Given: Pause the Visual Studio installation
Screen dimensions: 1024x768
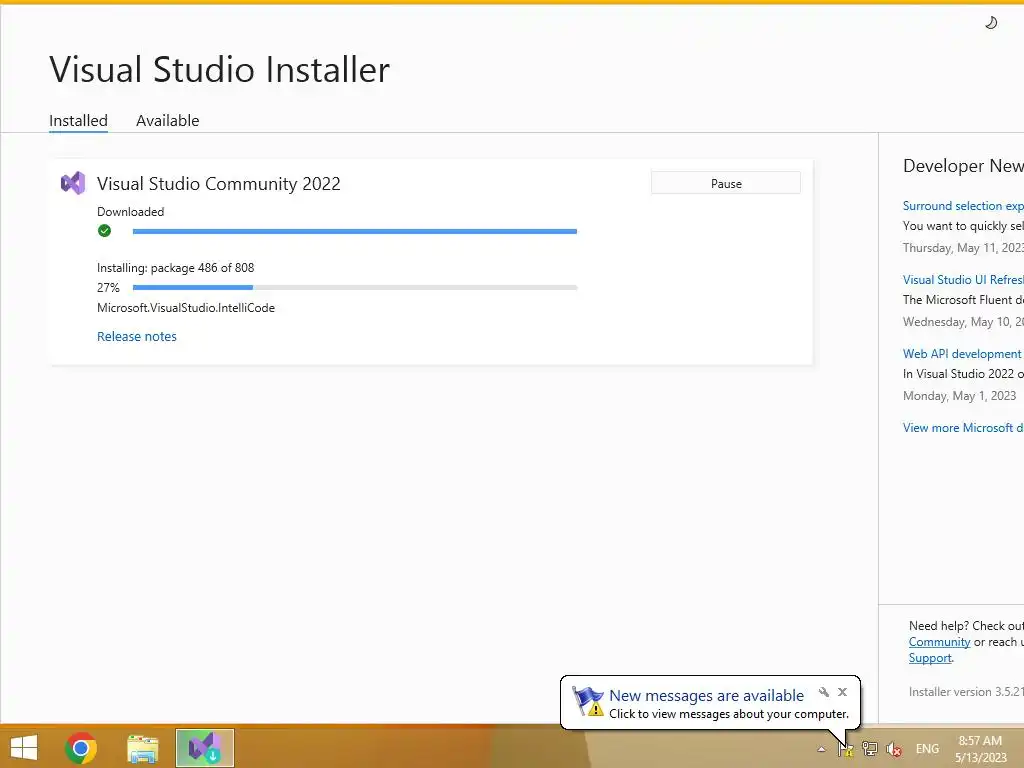Looking at the screenshot, I should 726,184.
